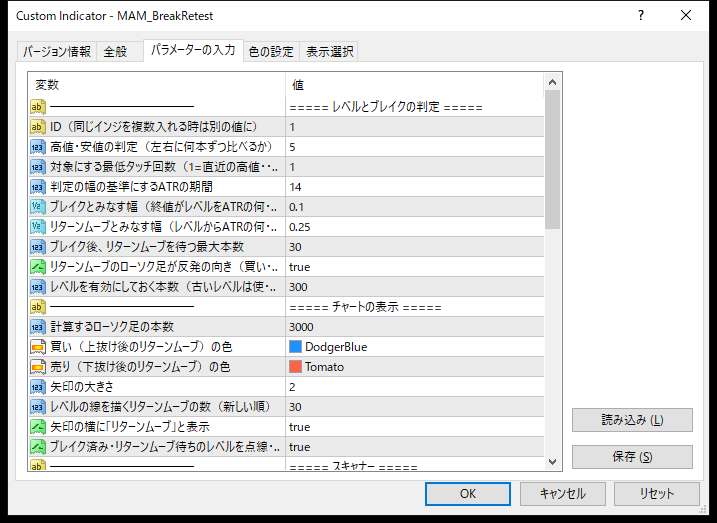Select the value 2 for 矢印の大きさ
Viewport: 717px width, 523px height.
click(415, 387)
